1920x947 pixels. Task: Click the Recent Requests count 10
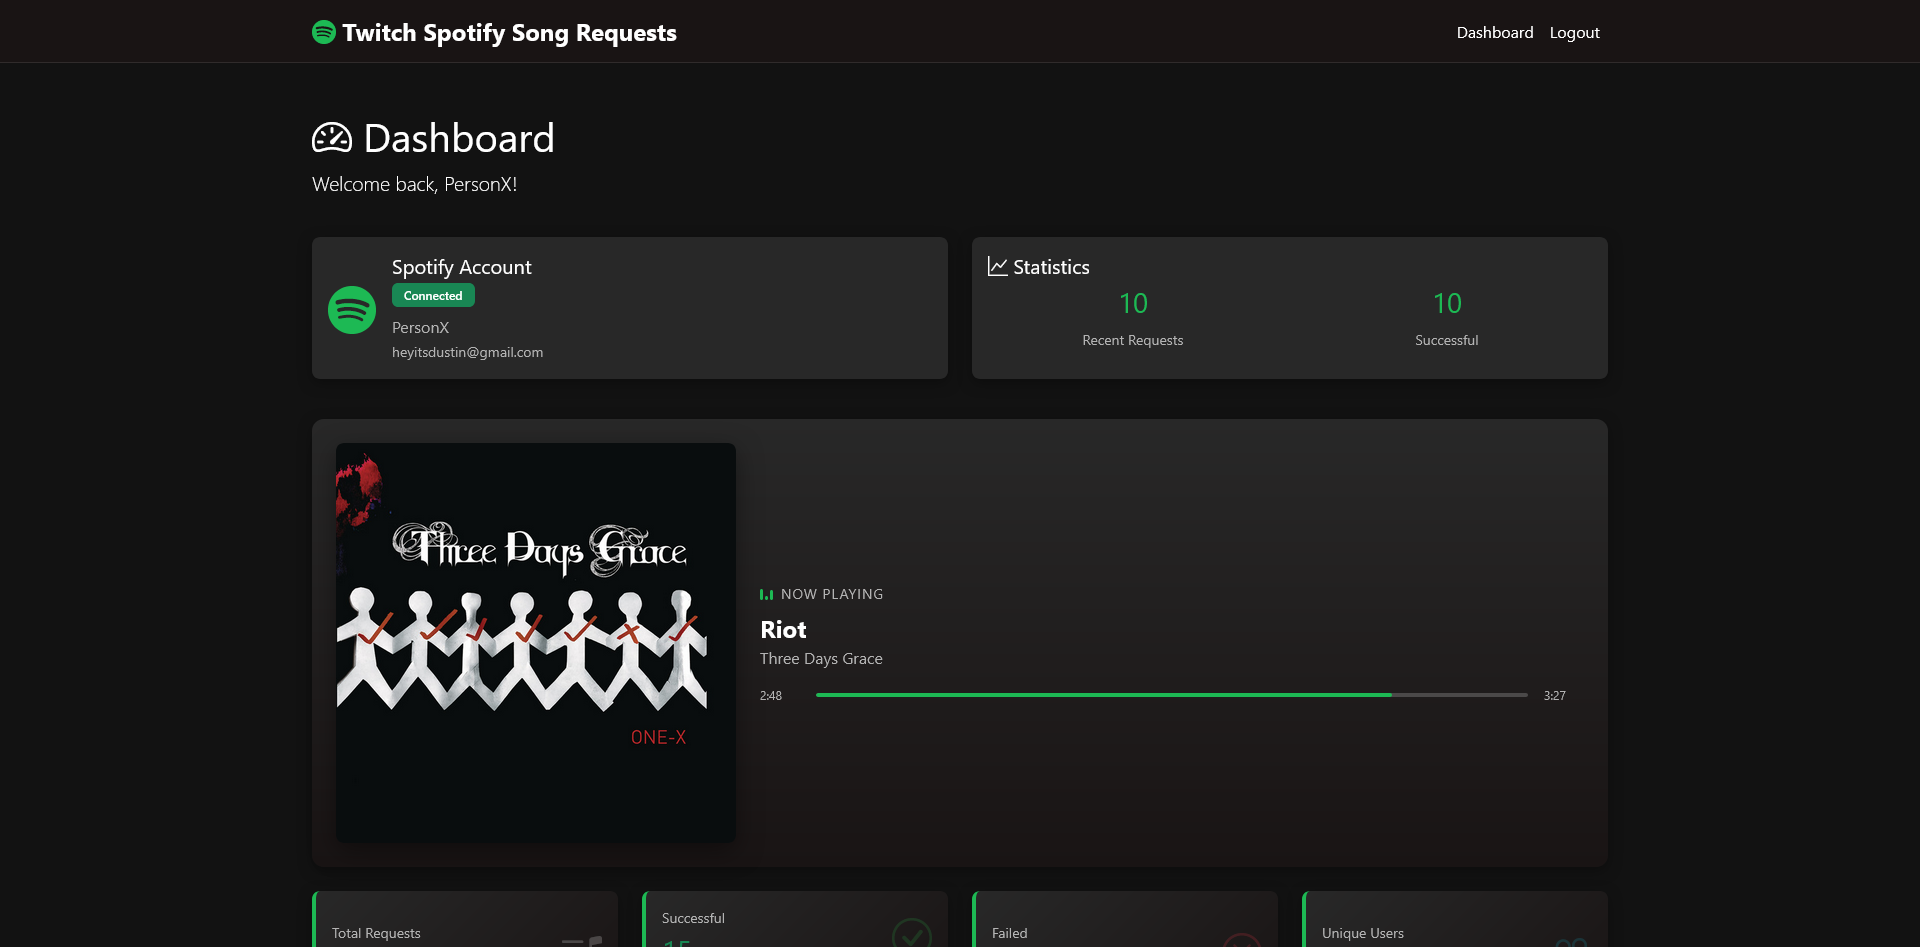1133,303
